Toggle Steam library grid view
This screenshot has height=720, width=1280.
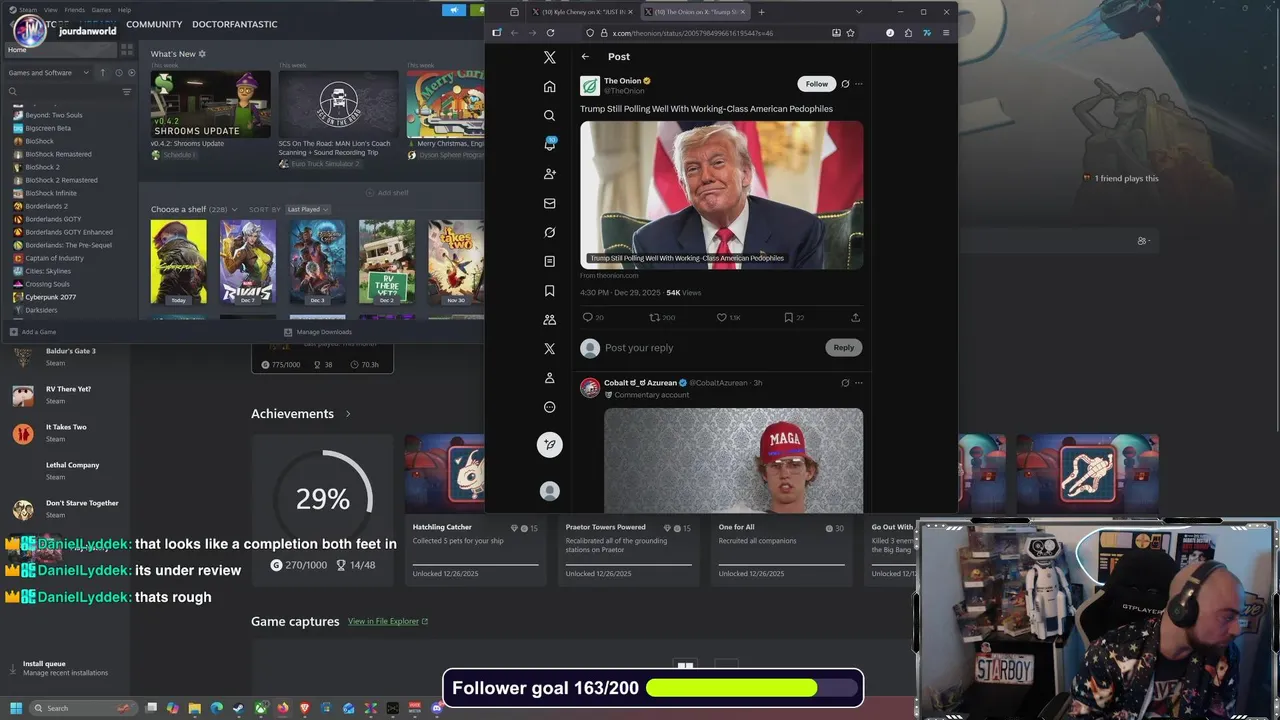pos(127,49)
